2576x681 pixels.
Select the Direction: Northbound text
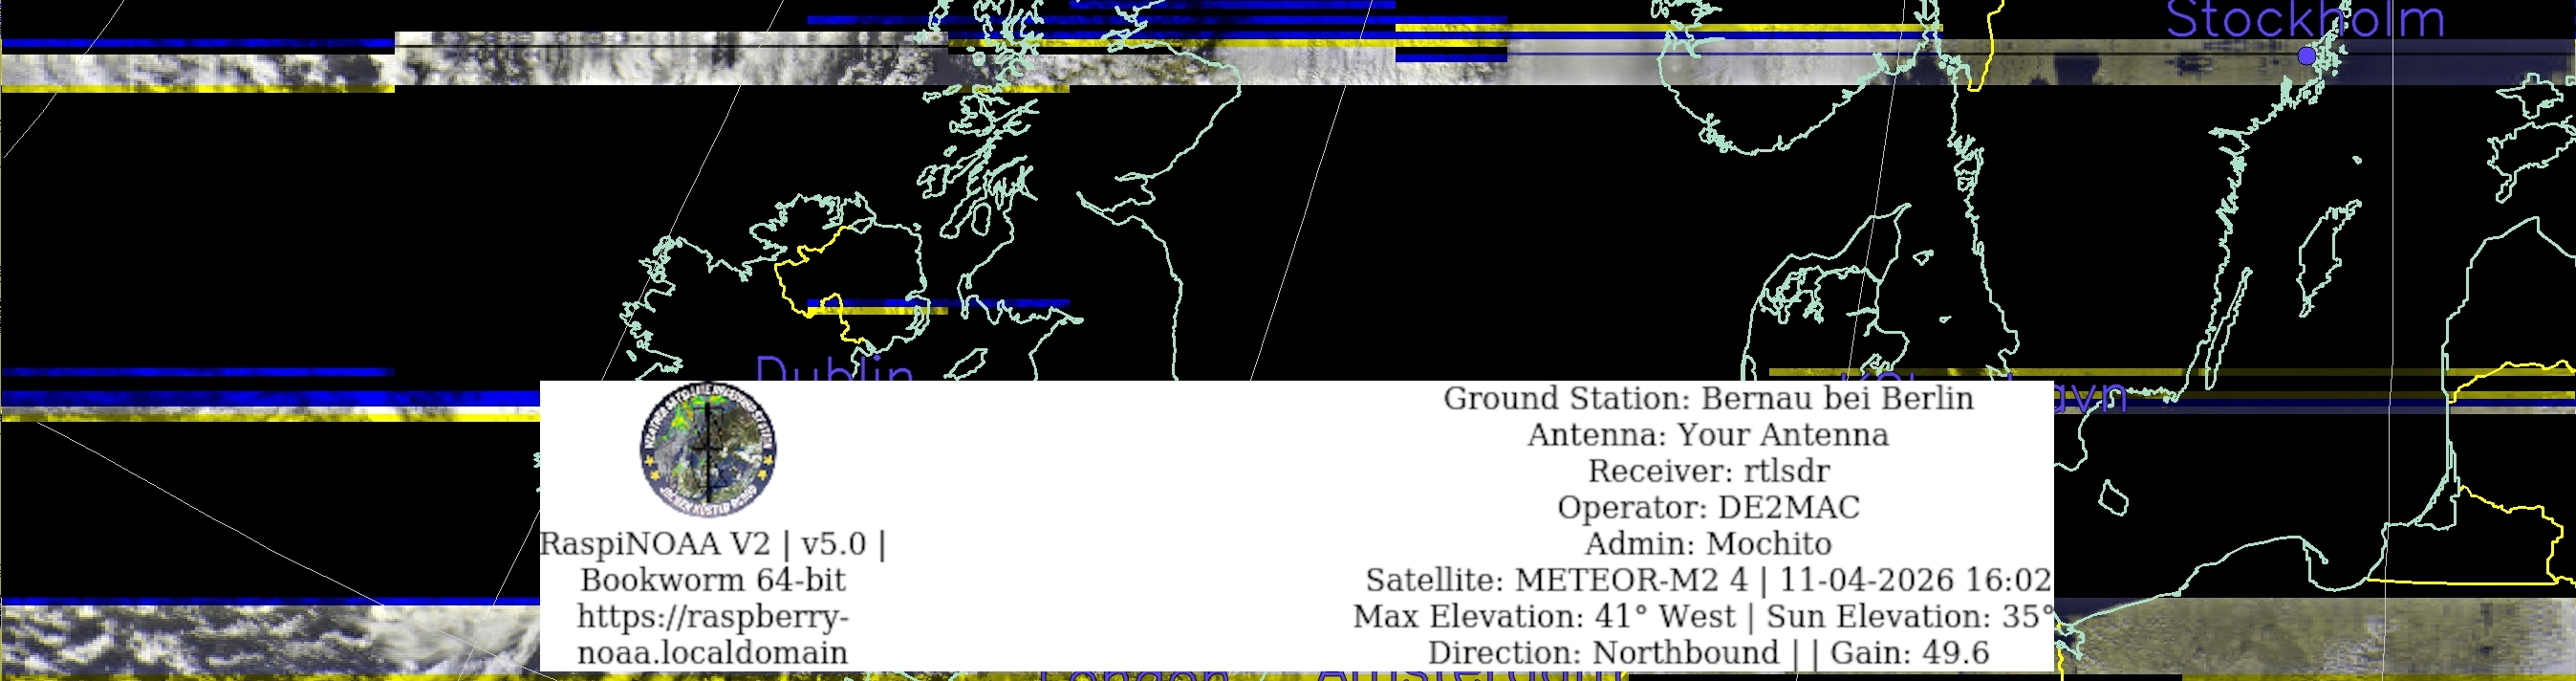tap(1603, 653)
